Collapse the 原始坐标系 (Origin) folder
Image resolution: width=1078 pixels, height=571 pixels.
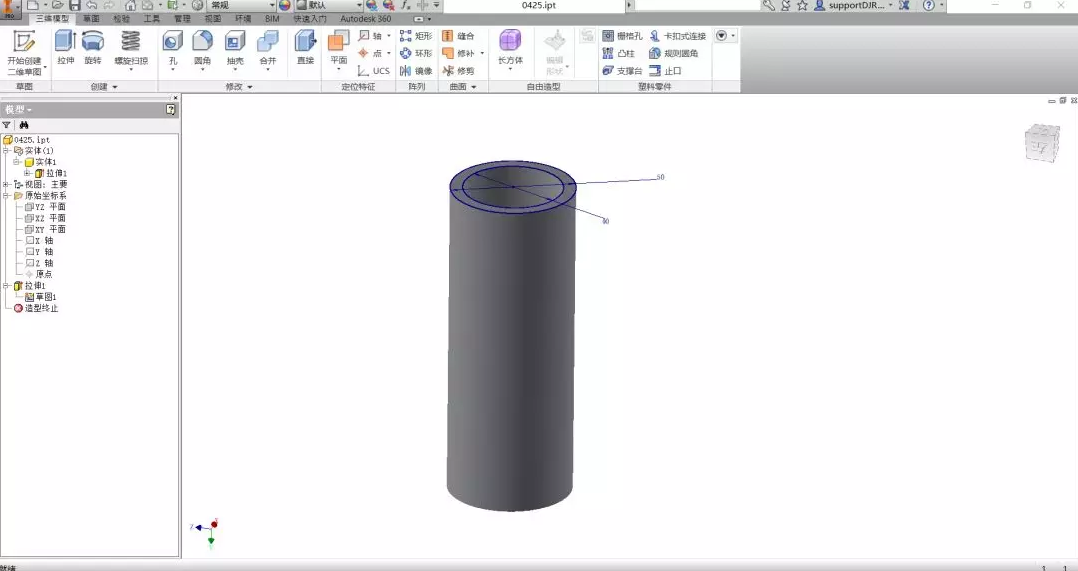(6, 196)
